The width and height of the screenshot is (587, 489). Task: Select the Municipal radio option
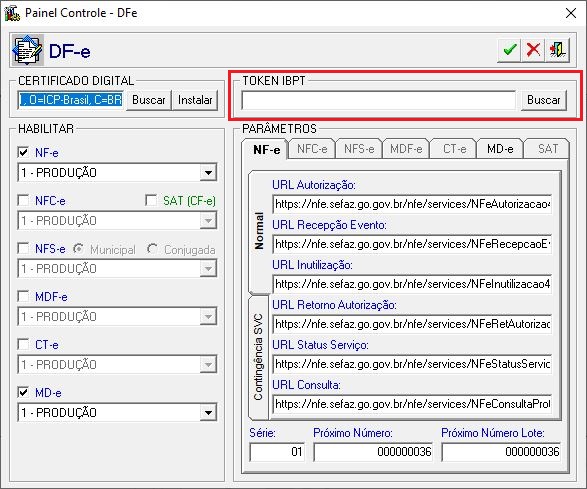(x=78, y=249)
